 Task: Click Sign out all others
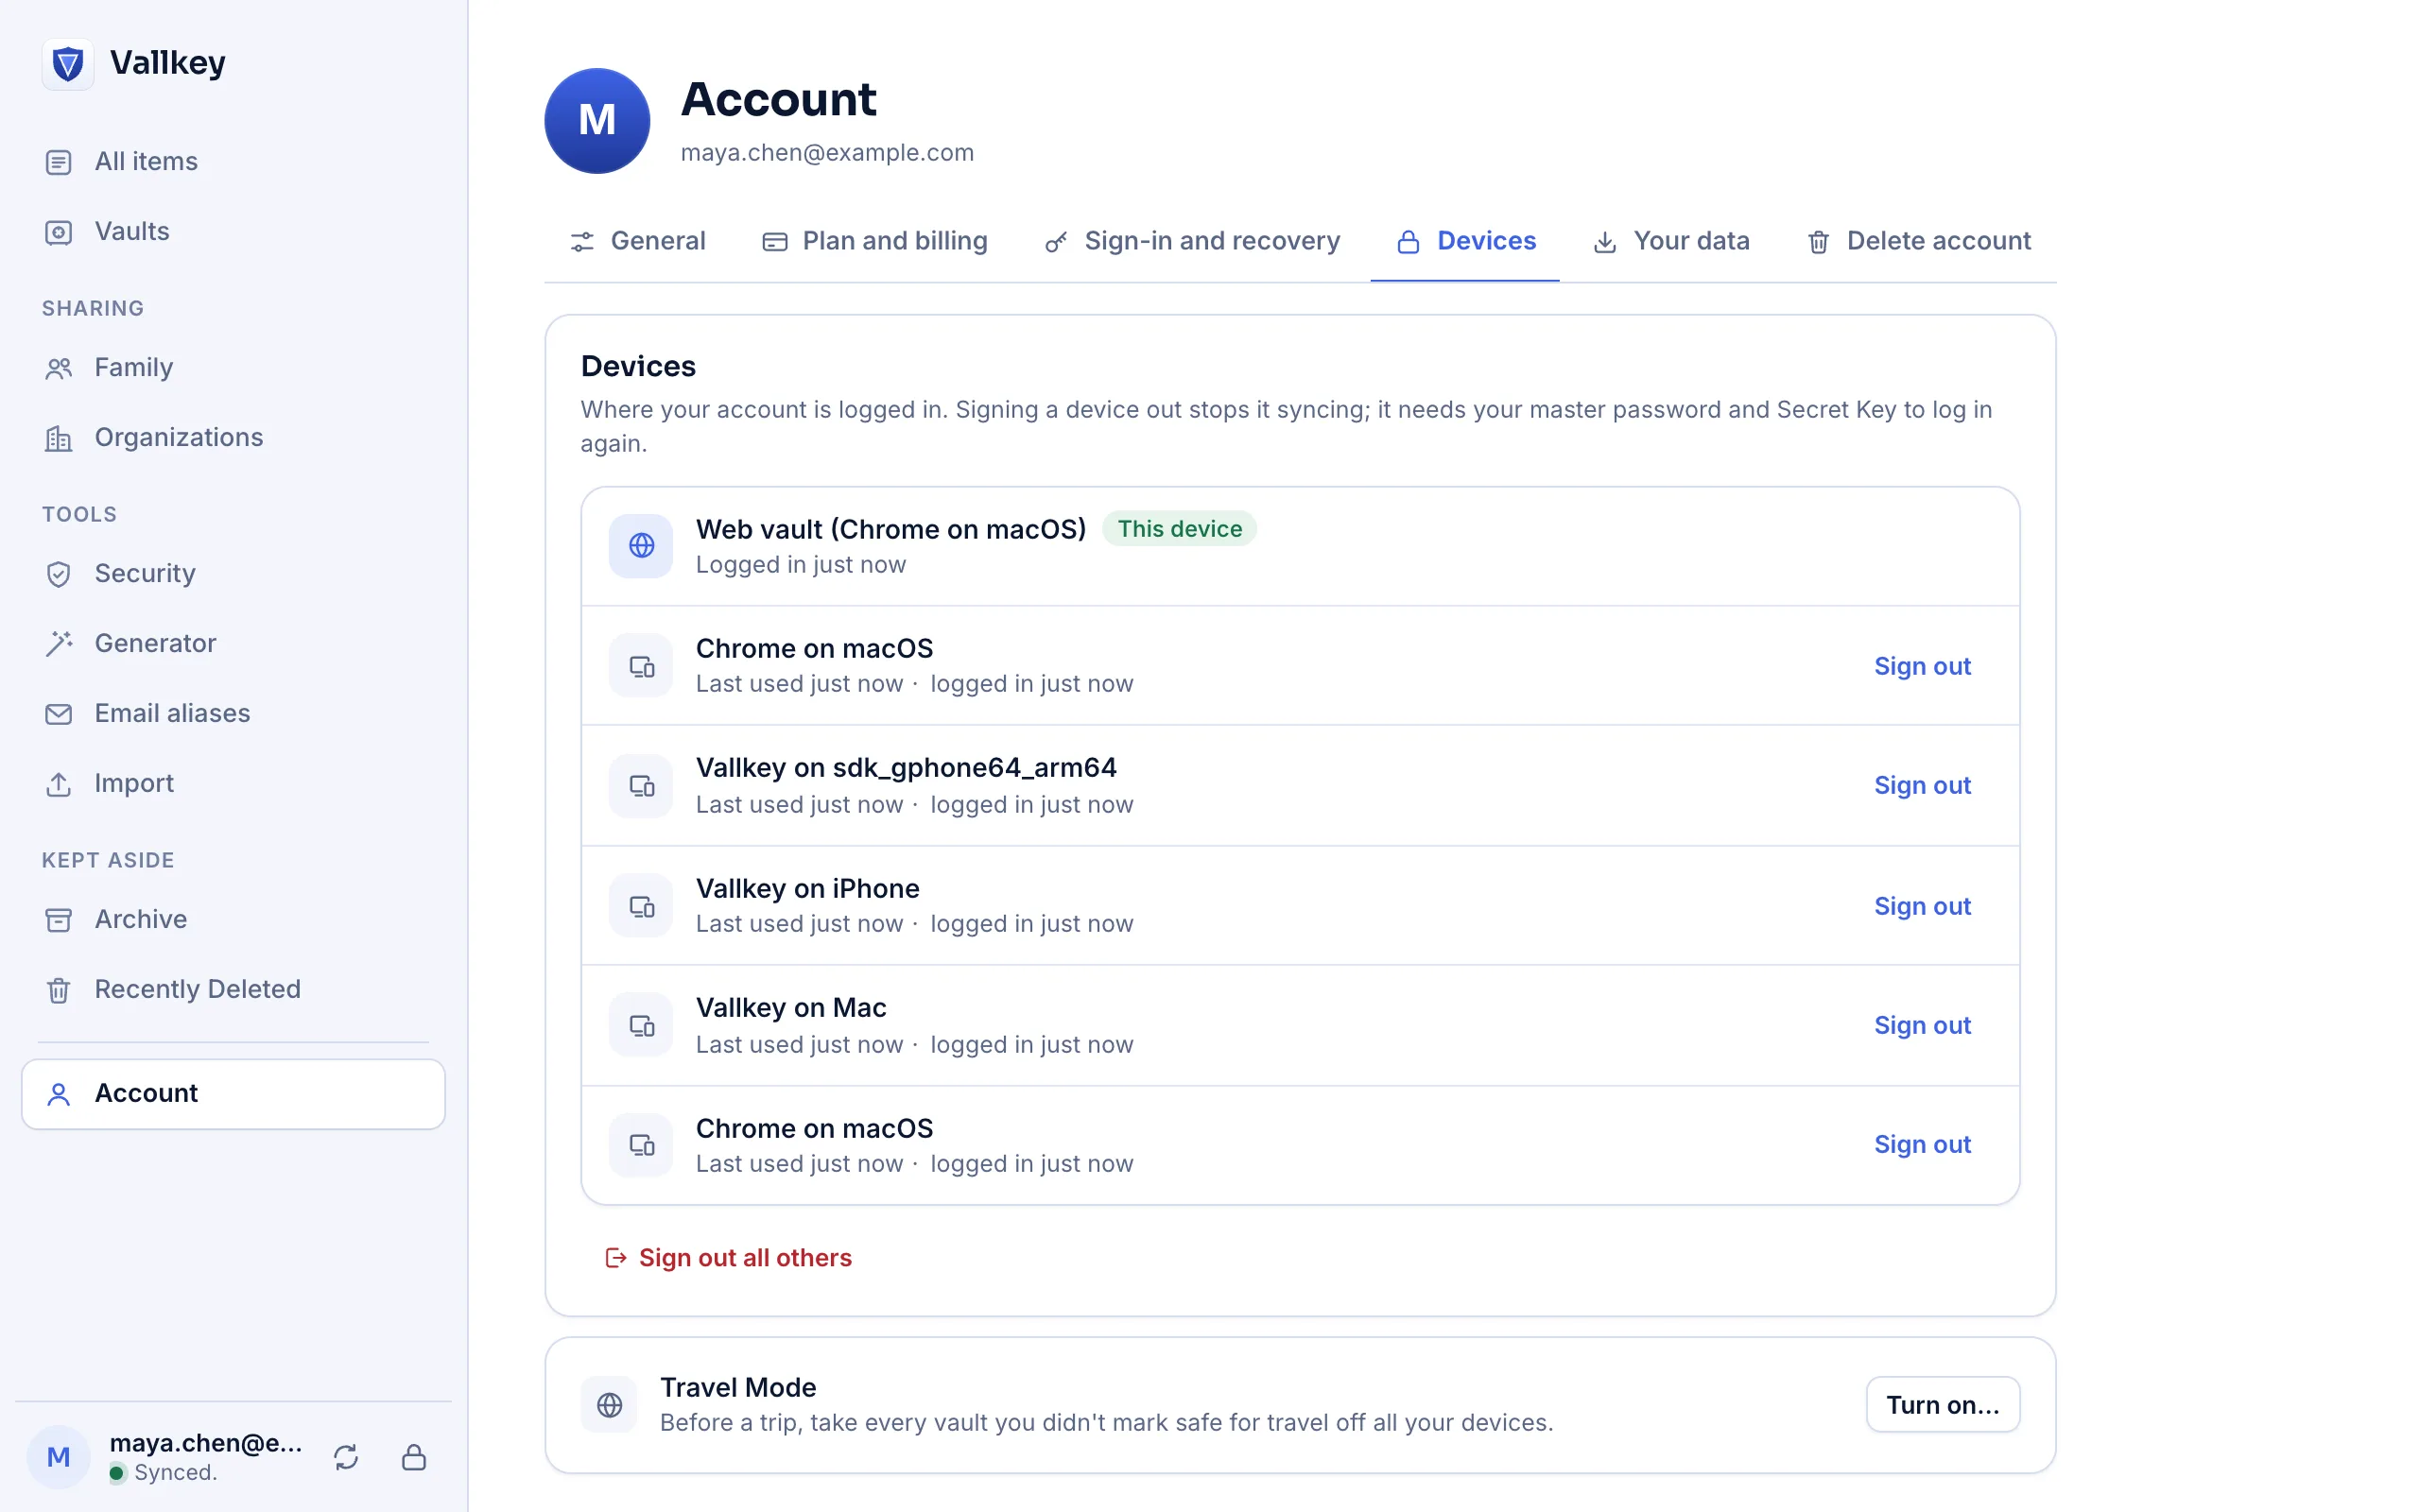pos(729,1258)
